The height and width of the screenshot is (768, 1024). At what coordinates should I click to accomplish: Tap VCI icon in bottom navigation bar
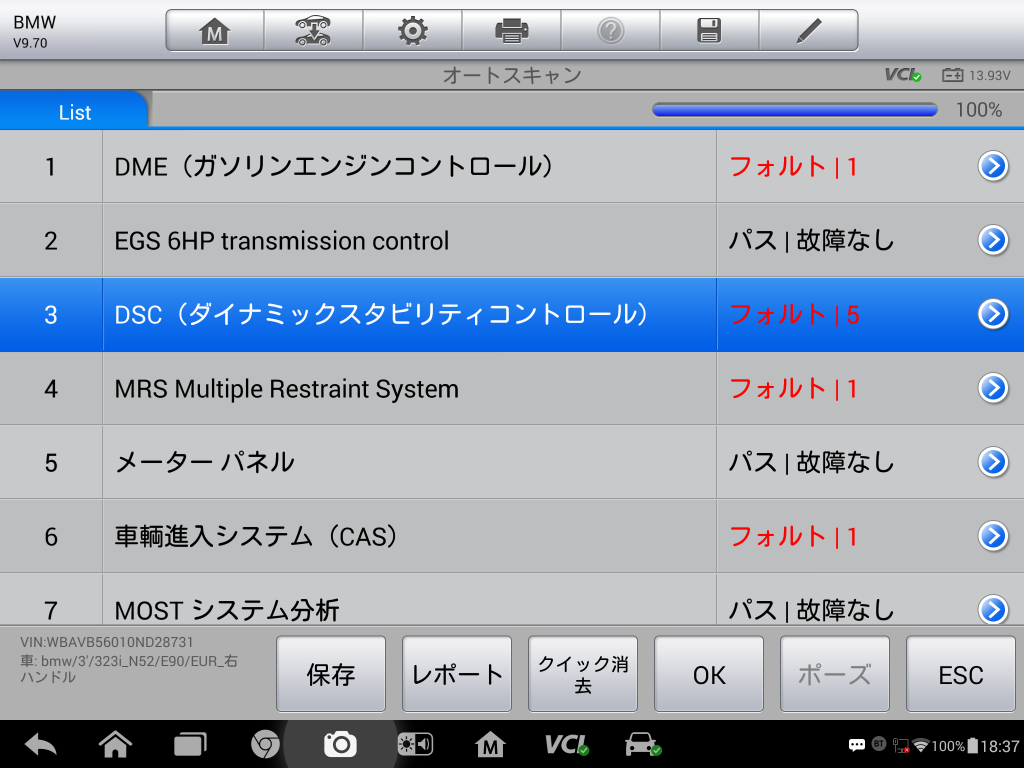[x=567, y=744]
